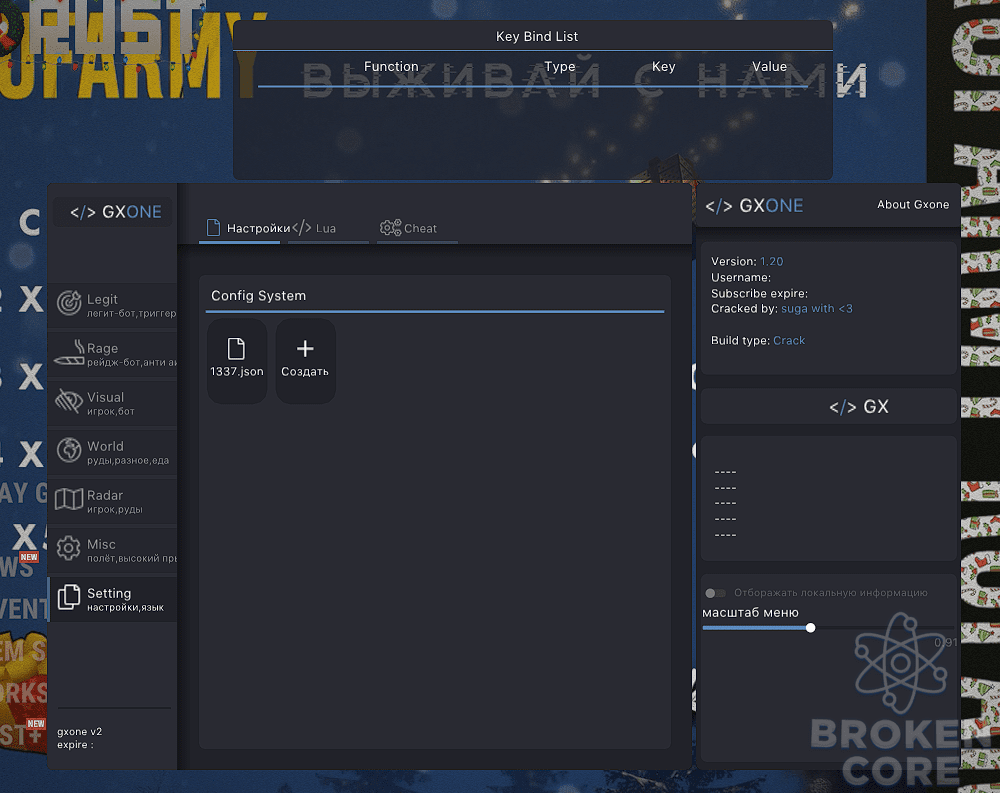Click the World globe icon
Image resolution: width=1000 pixels, height=793 pixels.
pyautogui.click(x=69, y=450)
